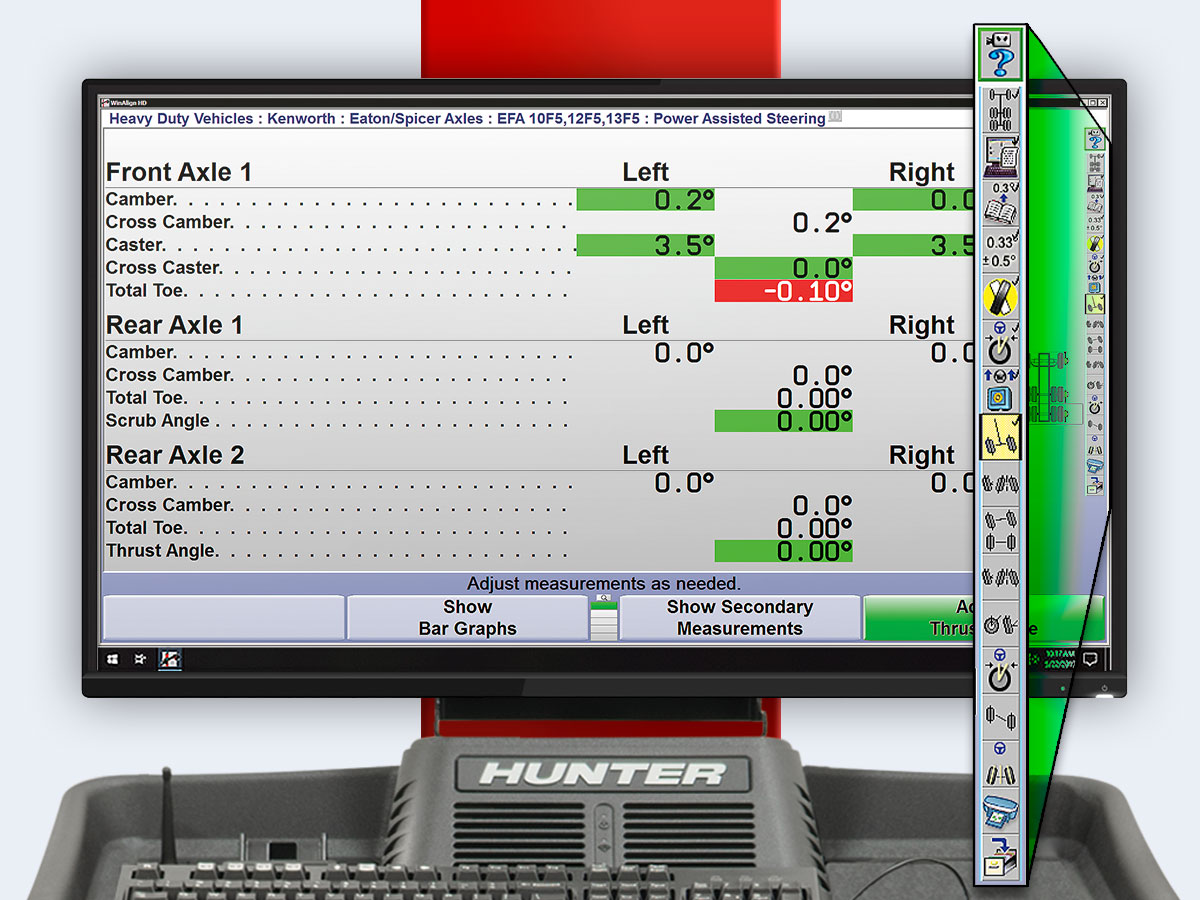Click the Heavy Duty Vehicles breadcrumb text
1200x900 pixels.
tap(181, 119)
